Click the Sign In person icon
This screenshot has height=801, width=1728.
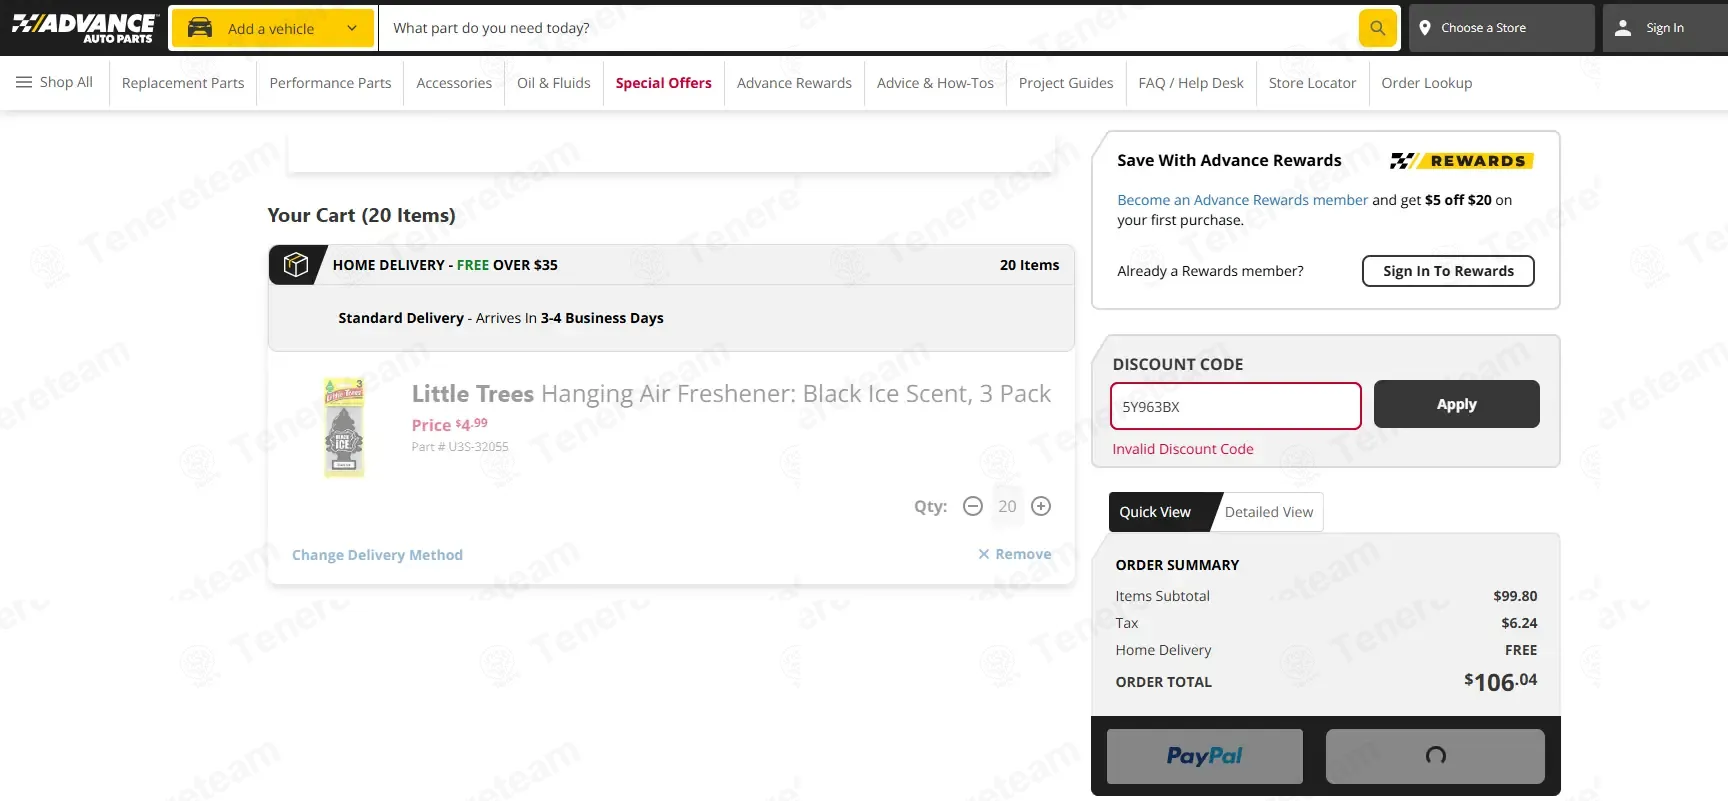tap(1623, 28)
